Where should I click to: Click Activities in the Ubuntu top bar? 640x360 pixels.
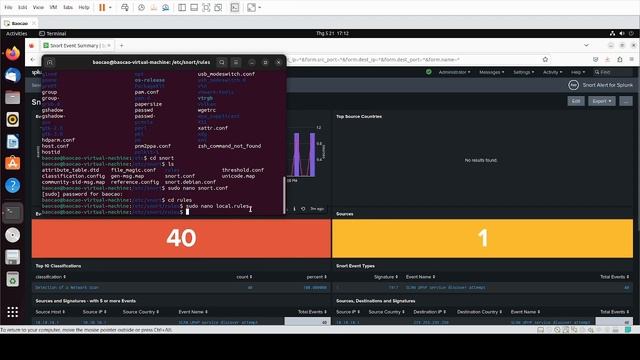(x=16, y=33)
